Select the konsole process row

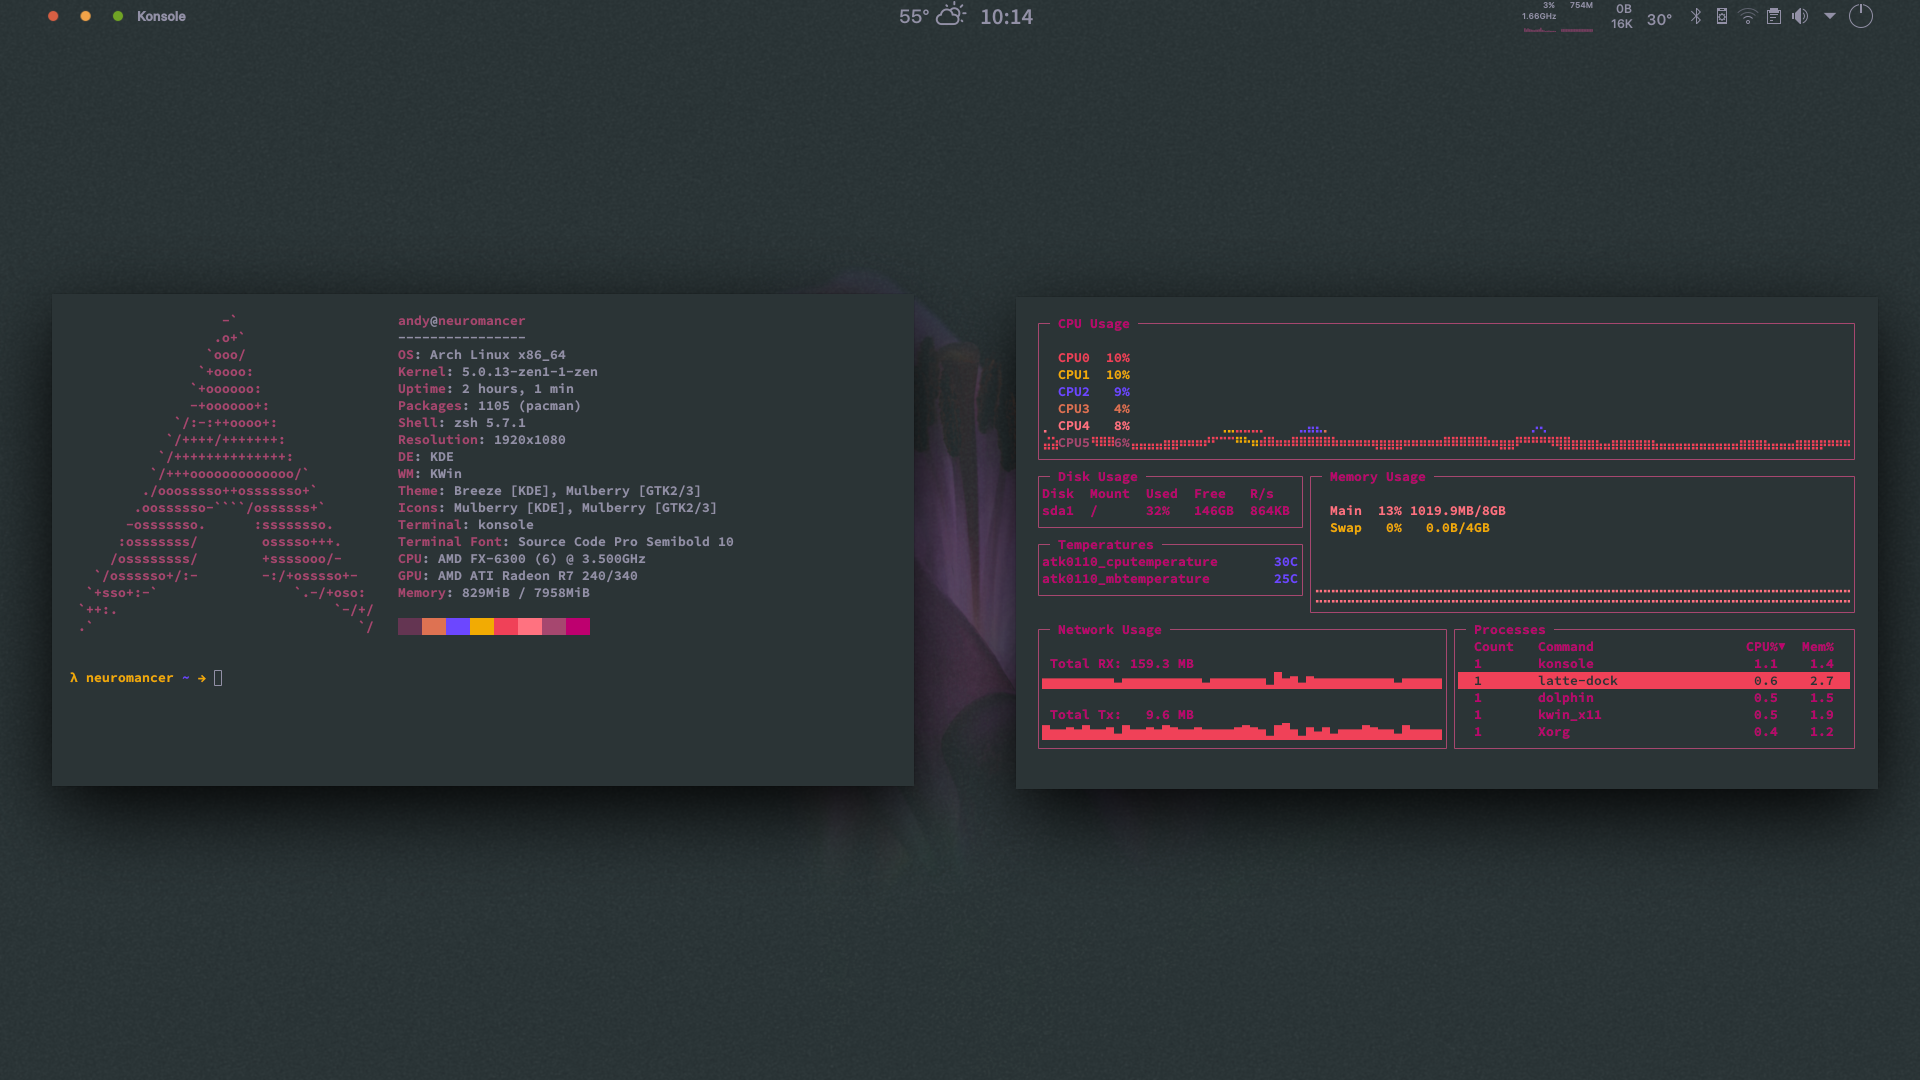[x=1654, y=664]
